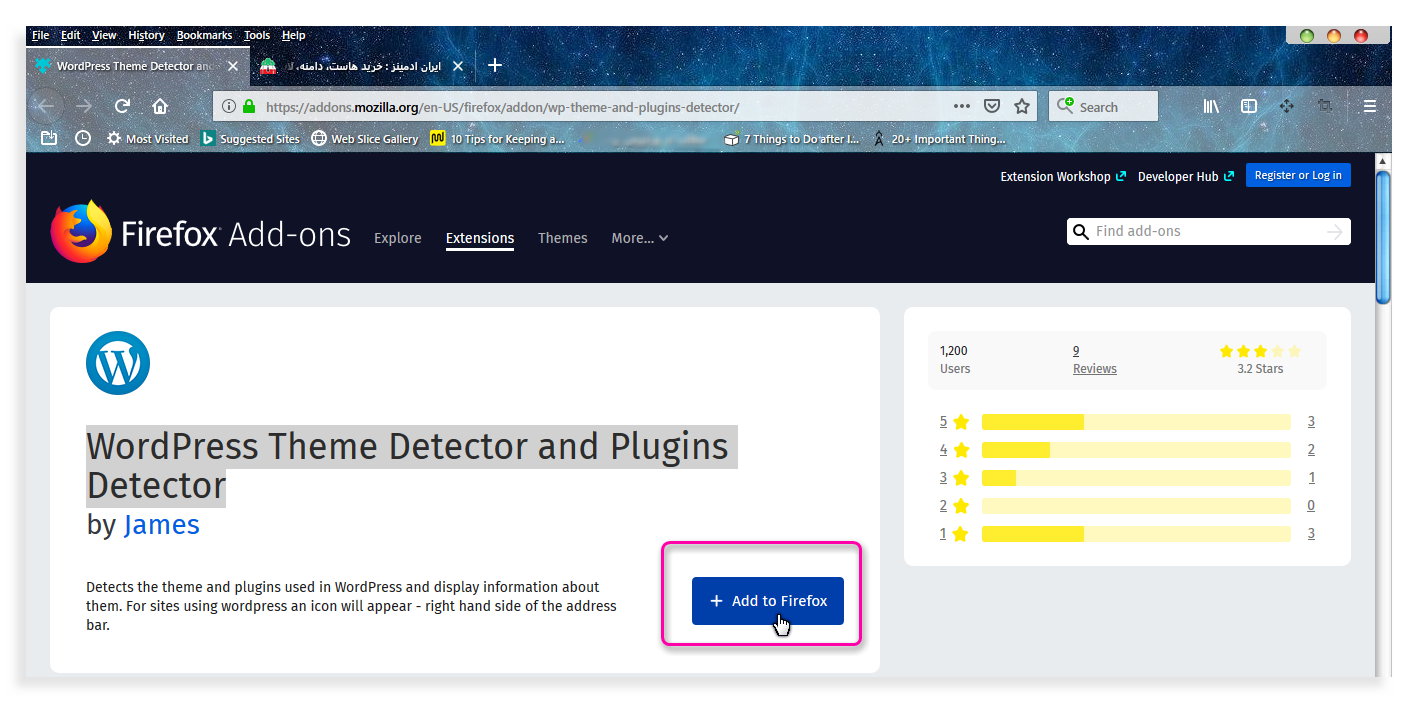Click the browser Search box

1103,106
